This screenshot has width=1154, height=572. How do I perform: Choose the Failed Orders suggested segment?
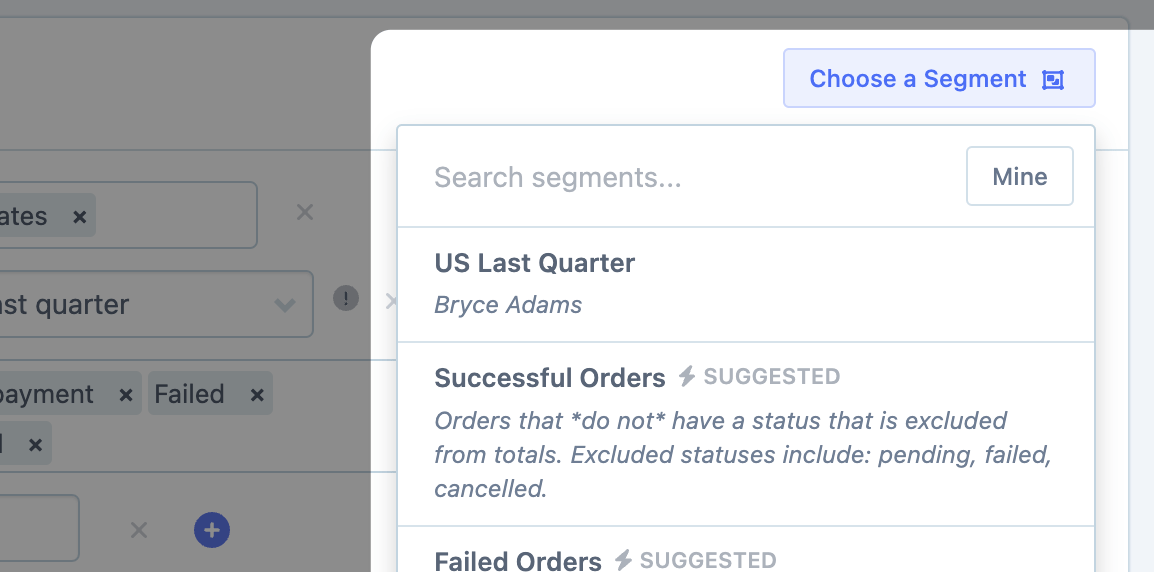point(517,560)
